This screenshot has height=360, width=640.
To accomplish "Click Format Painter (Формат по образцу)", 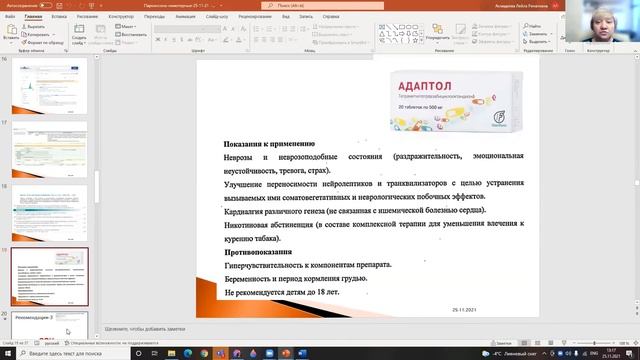I will (42, 42).
